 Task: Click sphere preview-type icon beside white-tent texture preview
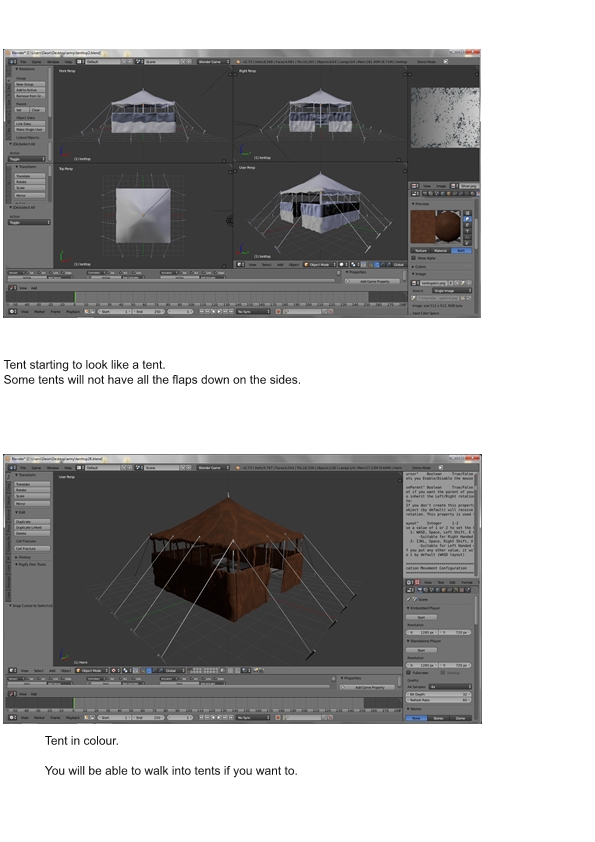point(467,219)
